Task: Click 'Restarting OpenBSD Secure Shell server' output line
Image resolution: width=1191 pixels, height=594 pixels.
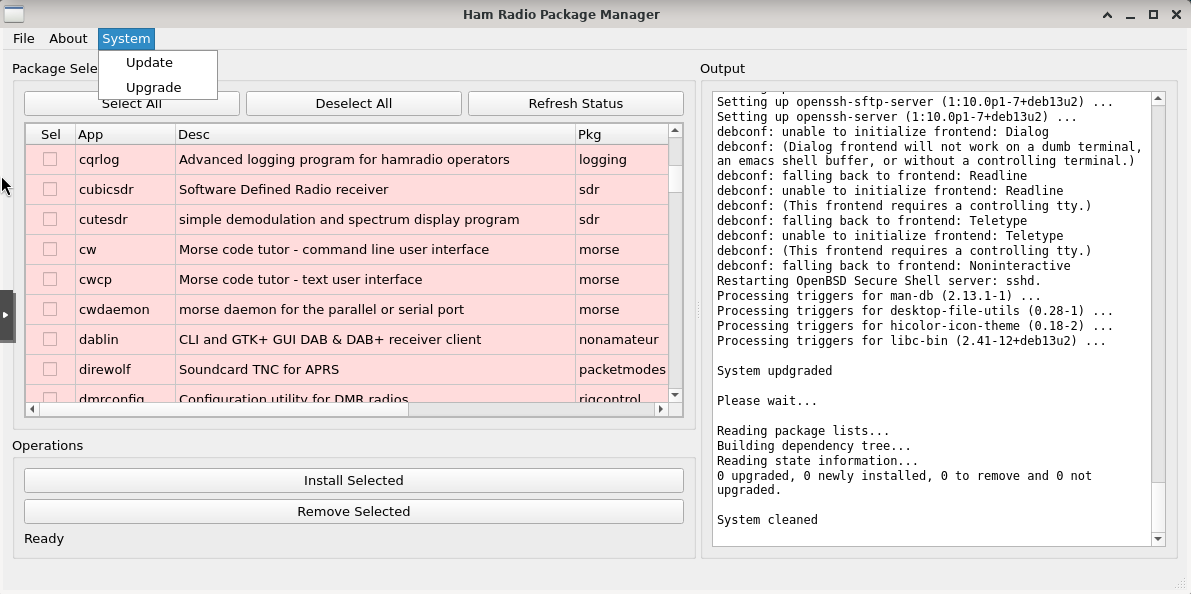Action: [x=879, y=281]
